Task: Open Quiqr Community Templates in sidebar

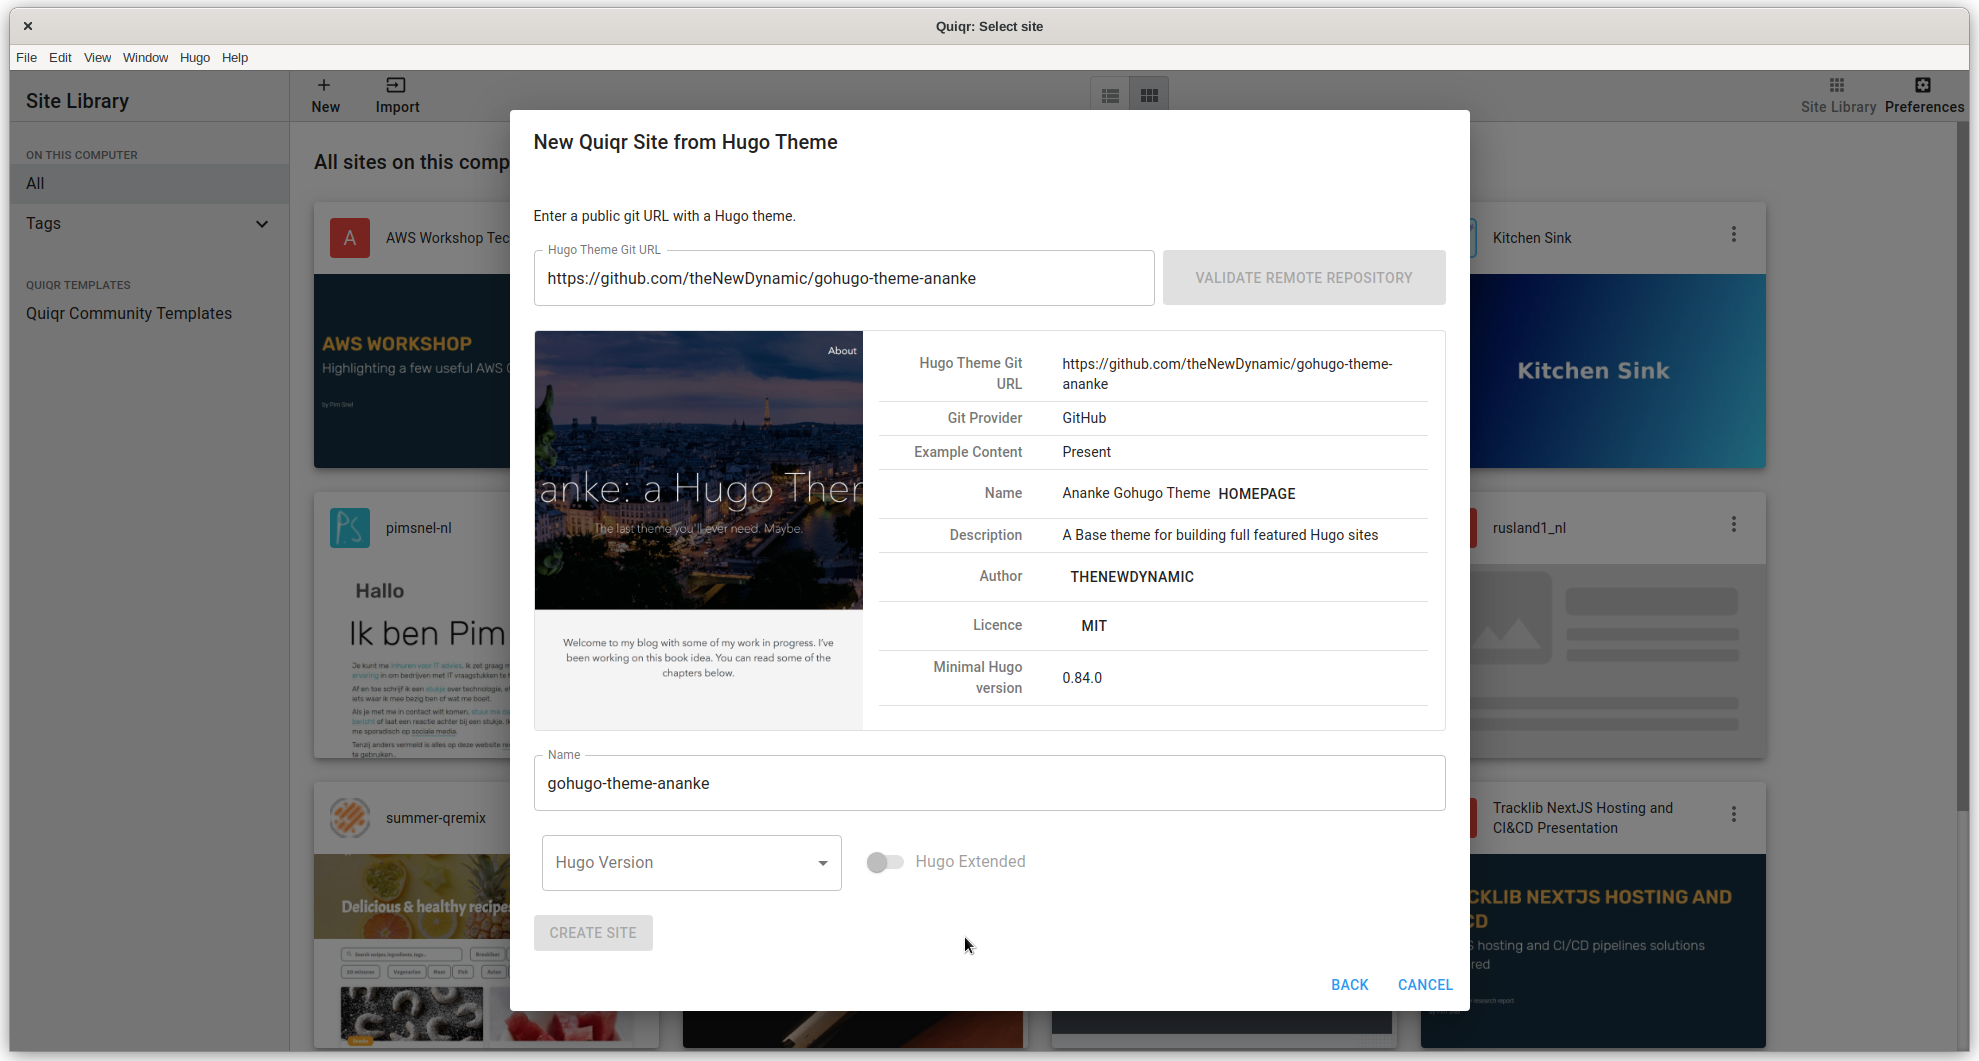Action: tap(129, 314)
